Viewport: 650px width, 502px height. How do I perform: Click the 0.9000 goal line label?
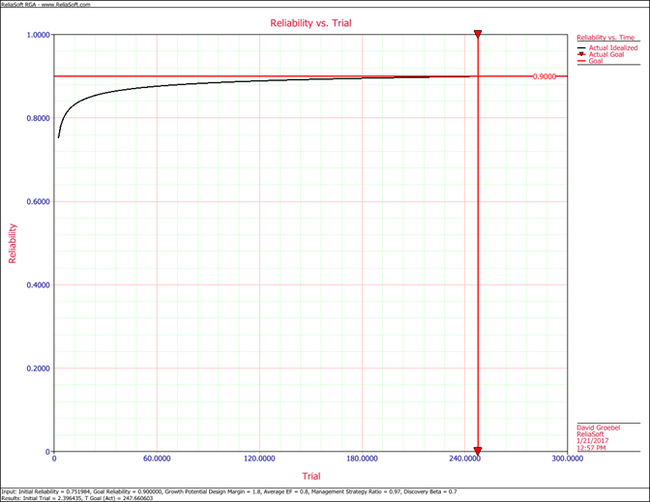544,76
